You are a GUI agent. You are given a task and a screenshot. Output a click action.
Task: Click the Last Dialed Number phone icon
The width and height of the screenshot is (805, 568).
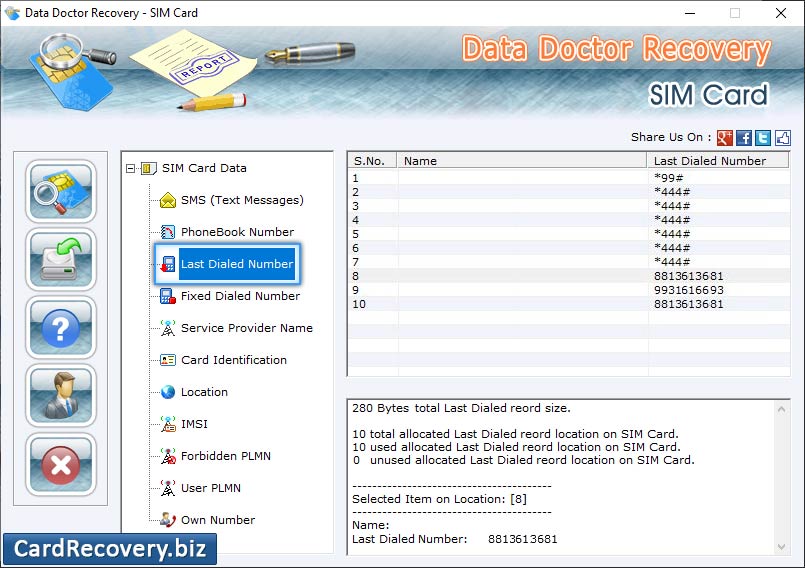(x=168, y=264)
